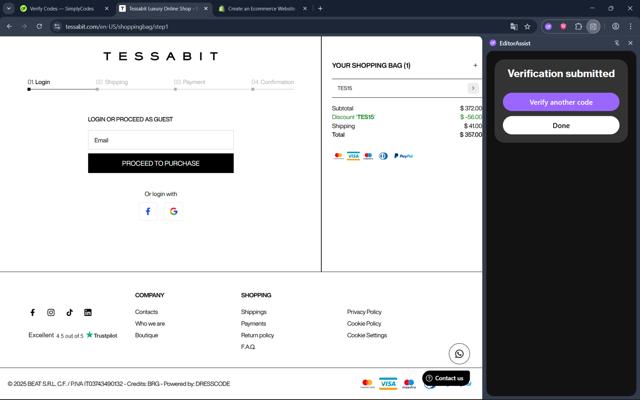The width and height of the screenshot is (640, 400).
Task: Click the browser forward arrow
Action: [x=24, y=27]
